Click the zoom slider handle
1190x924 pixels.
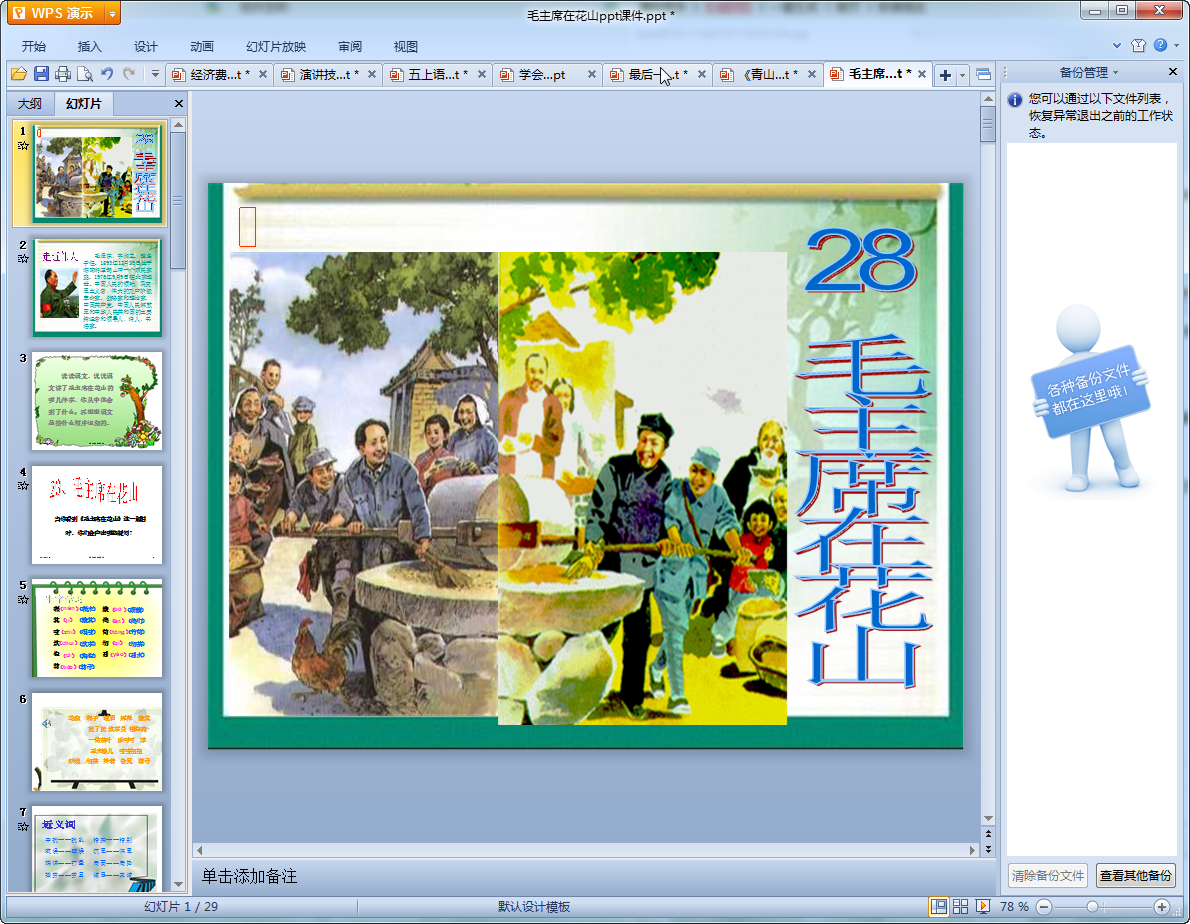coord(1092,907)
